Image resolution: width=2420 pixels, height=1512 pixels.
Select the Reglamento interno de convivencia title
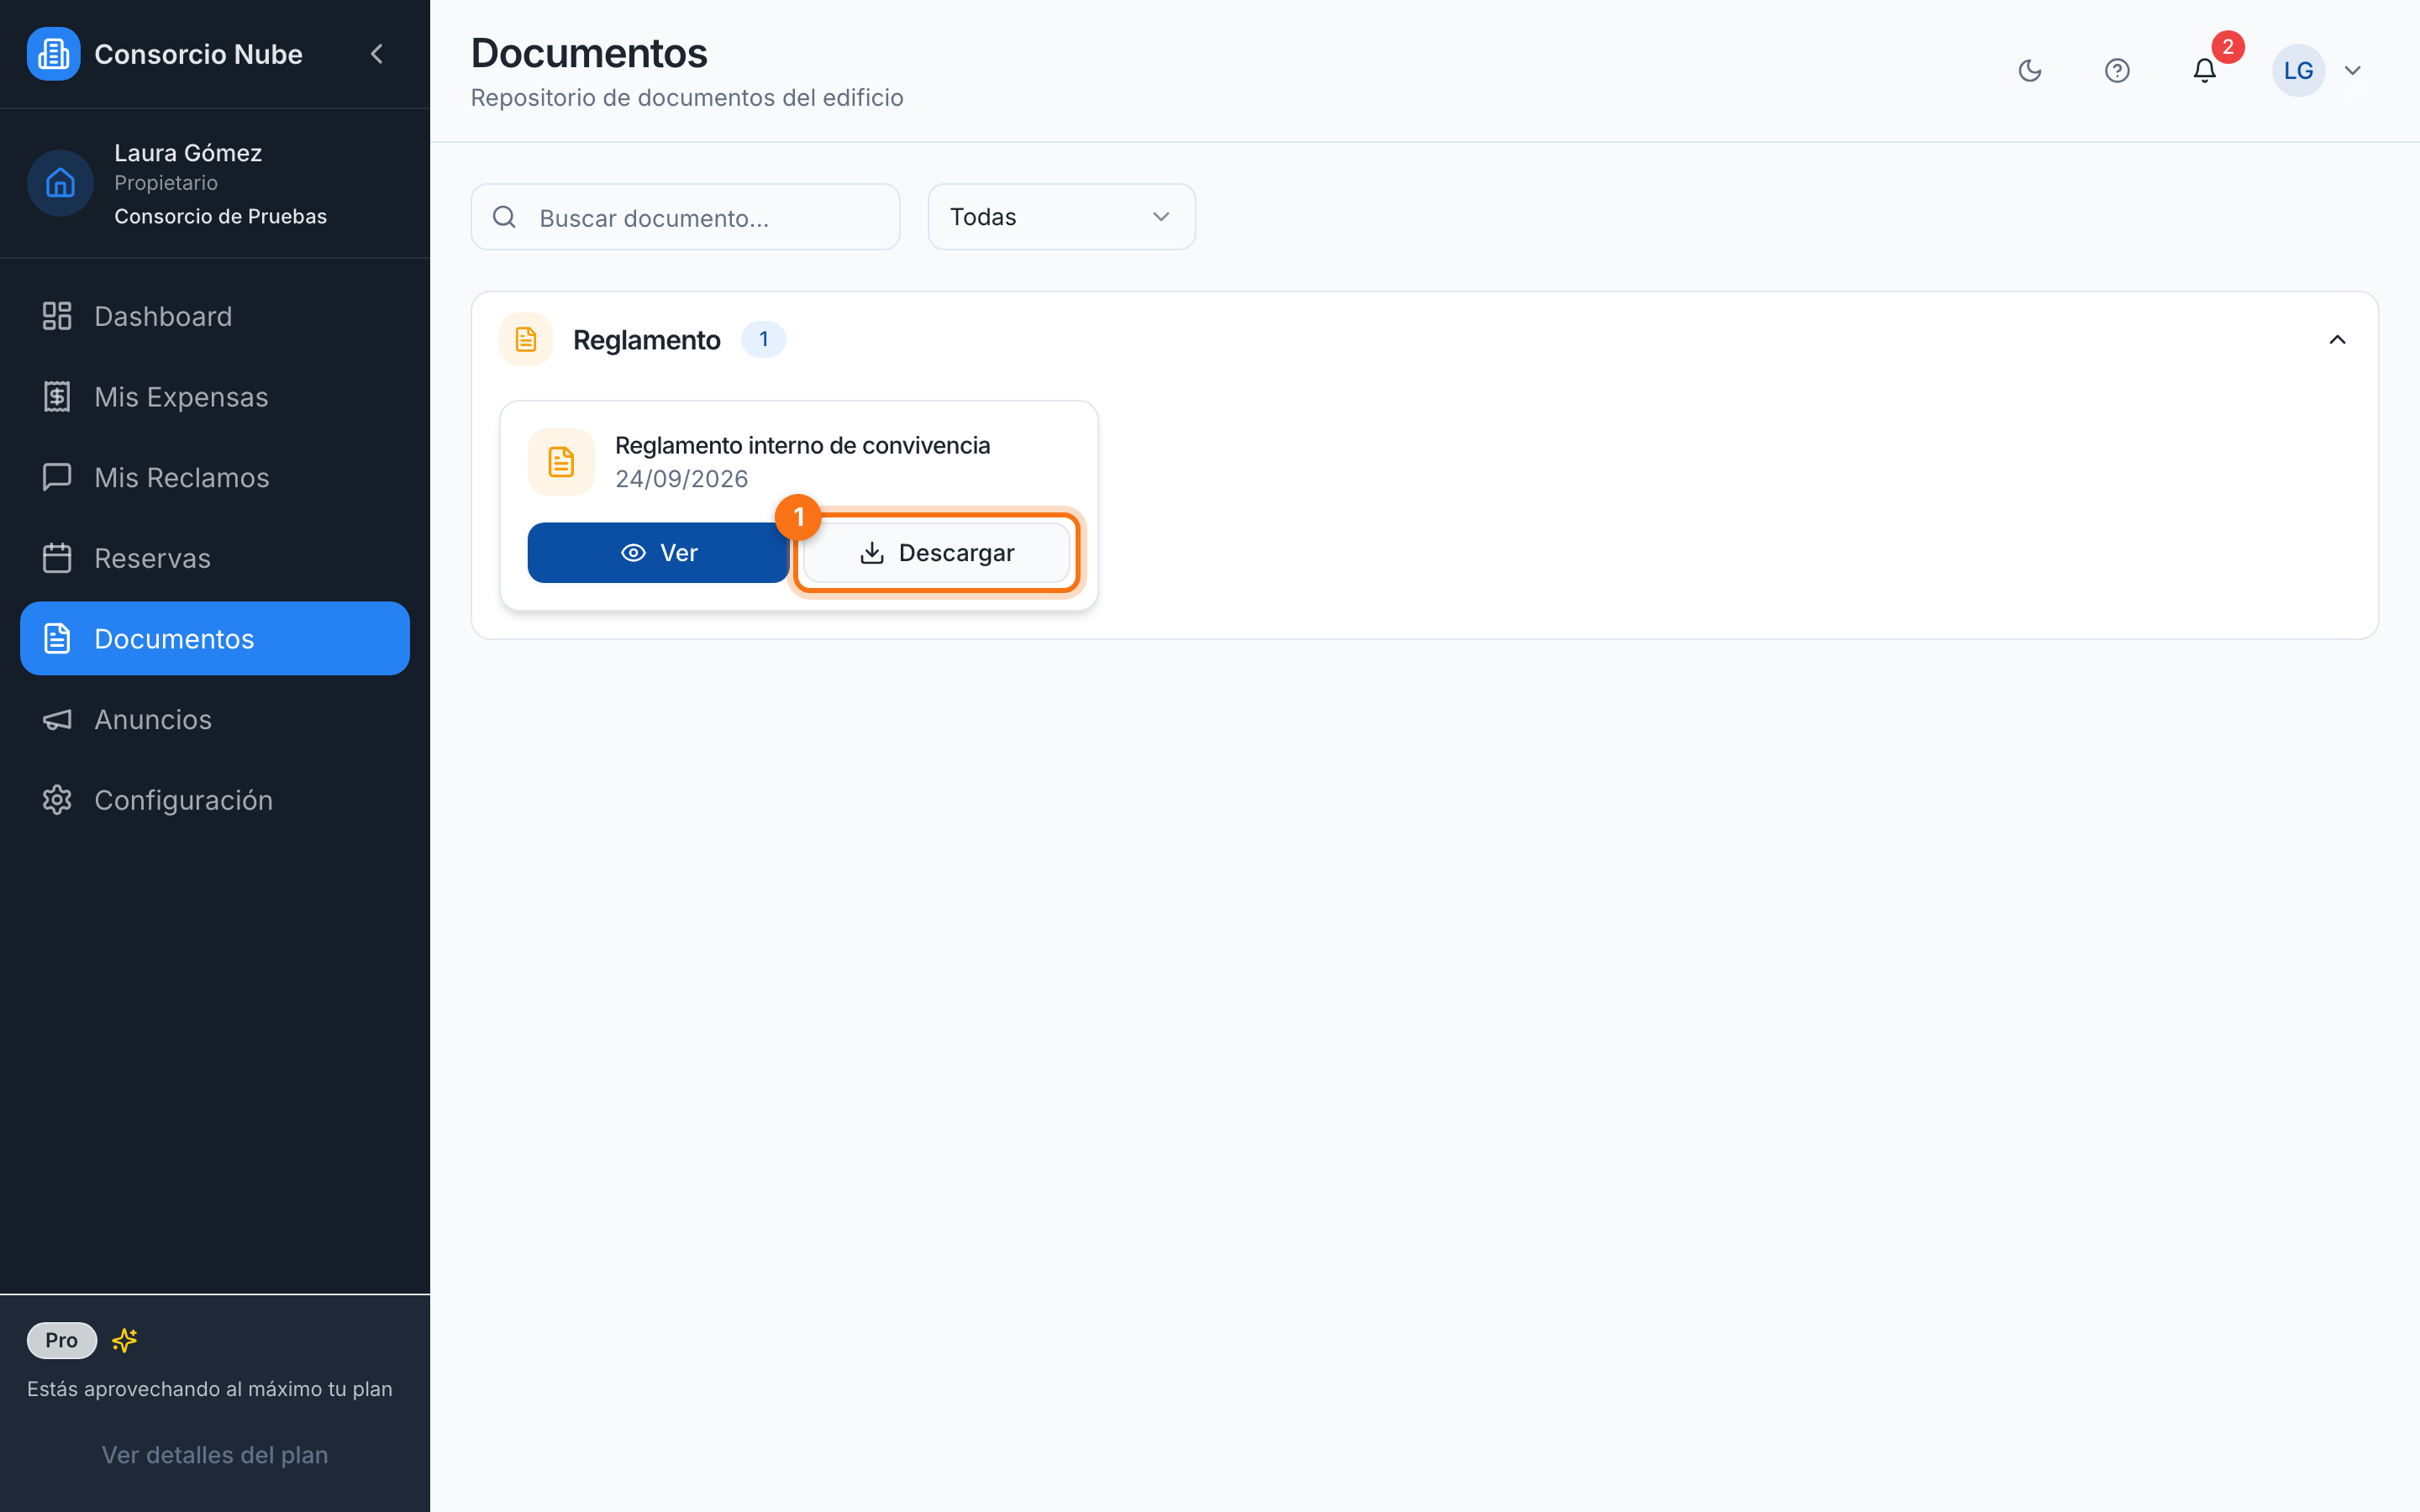click(x=802, y=446)
